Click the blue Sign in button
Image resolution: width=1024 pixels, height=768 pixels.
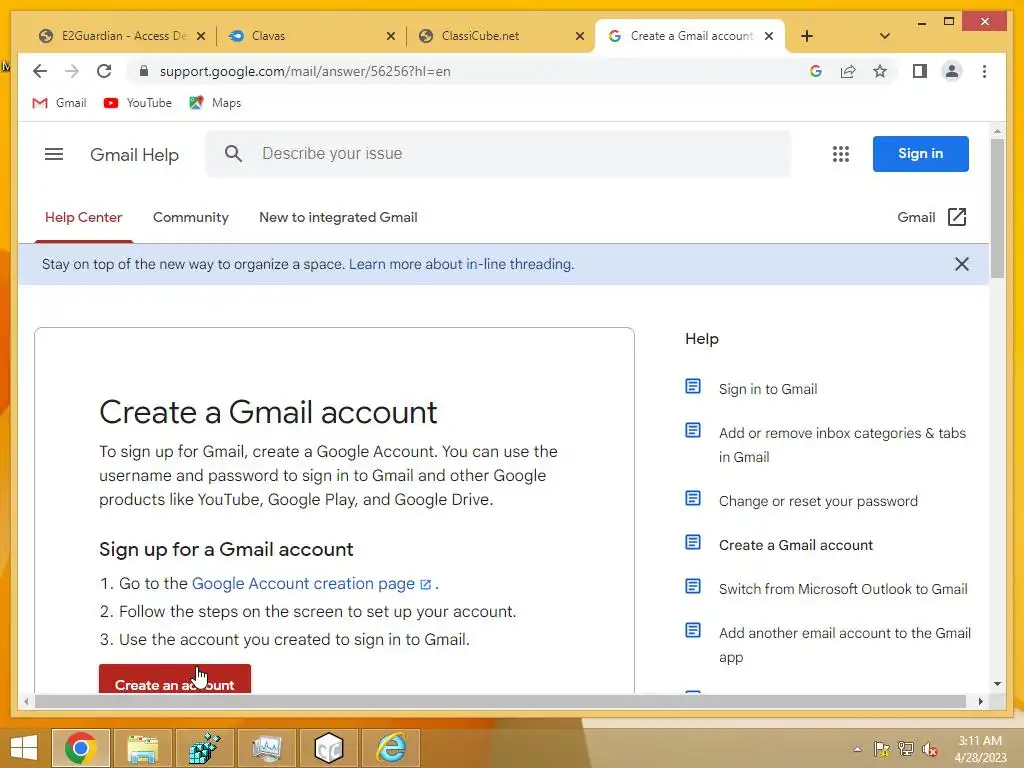point(920,153)
